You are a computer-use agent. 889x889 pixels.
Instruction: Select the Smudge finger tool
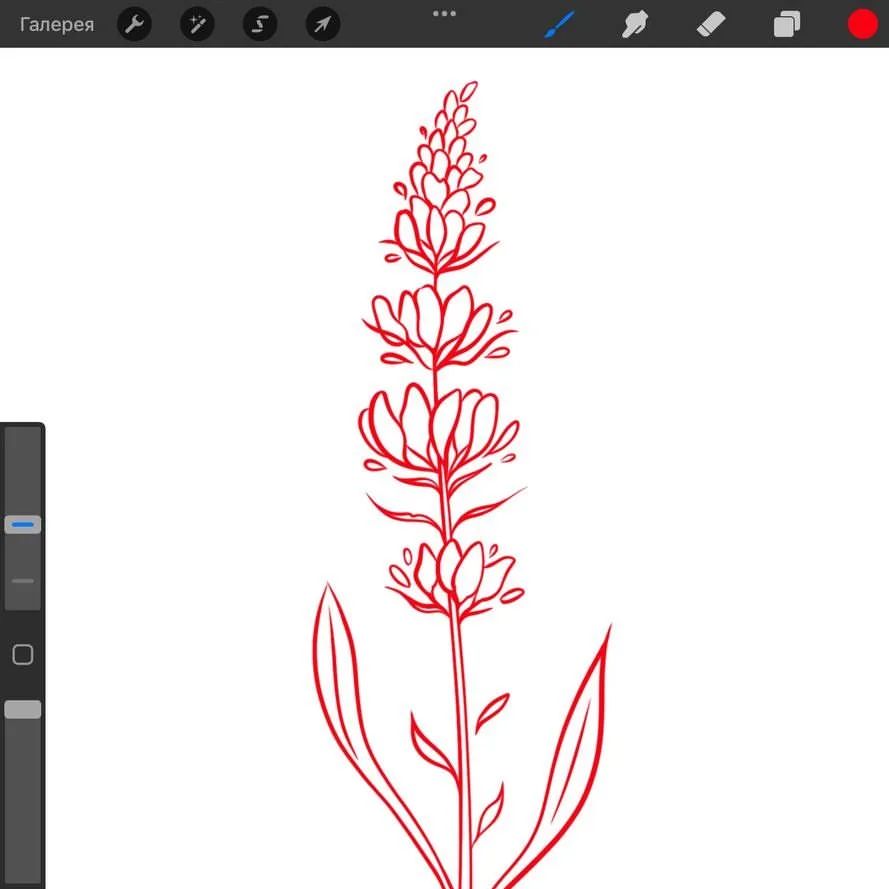(x=635, y=24)
